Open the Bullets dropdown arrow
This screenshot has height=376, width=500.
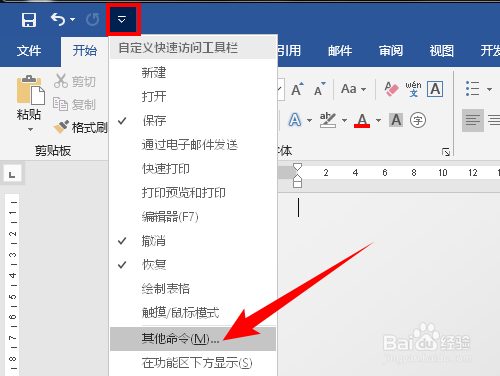point(489,89)
